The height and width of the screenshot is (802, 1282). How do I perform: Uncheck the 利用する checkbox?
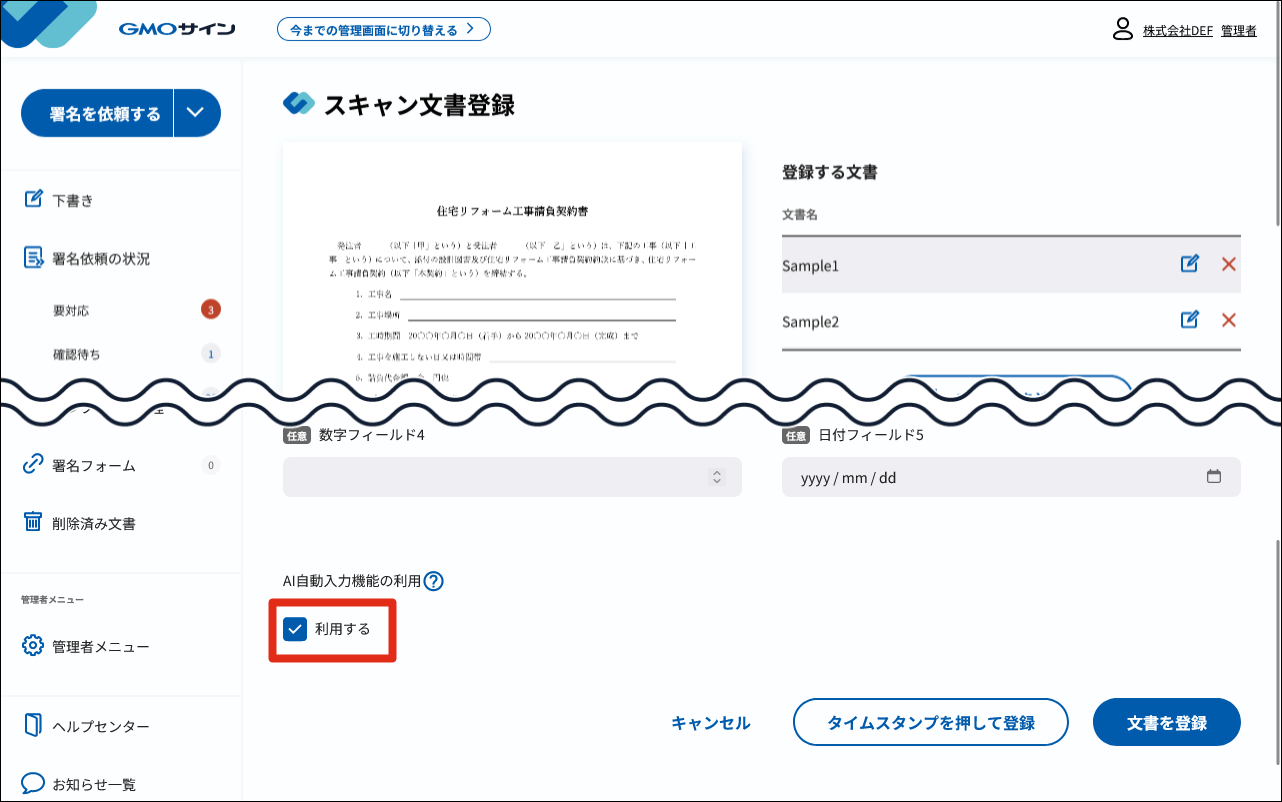(x=295, y=629)
